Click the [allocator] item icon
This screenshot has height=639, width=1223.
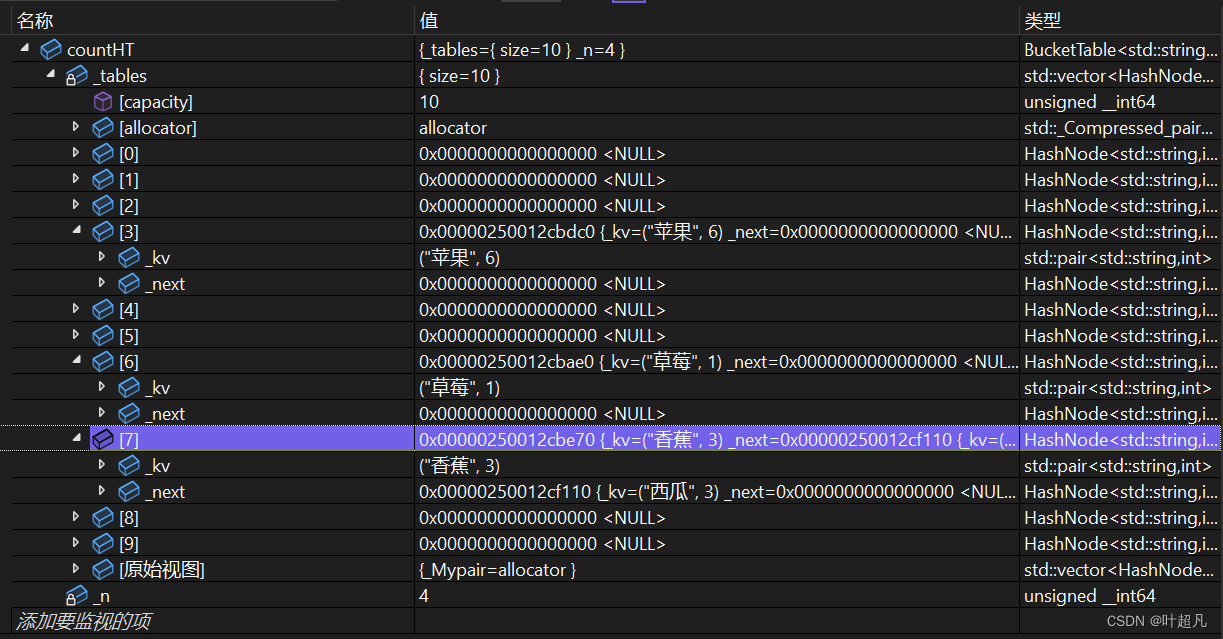(x=103, y=128)
